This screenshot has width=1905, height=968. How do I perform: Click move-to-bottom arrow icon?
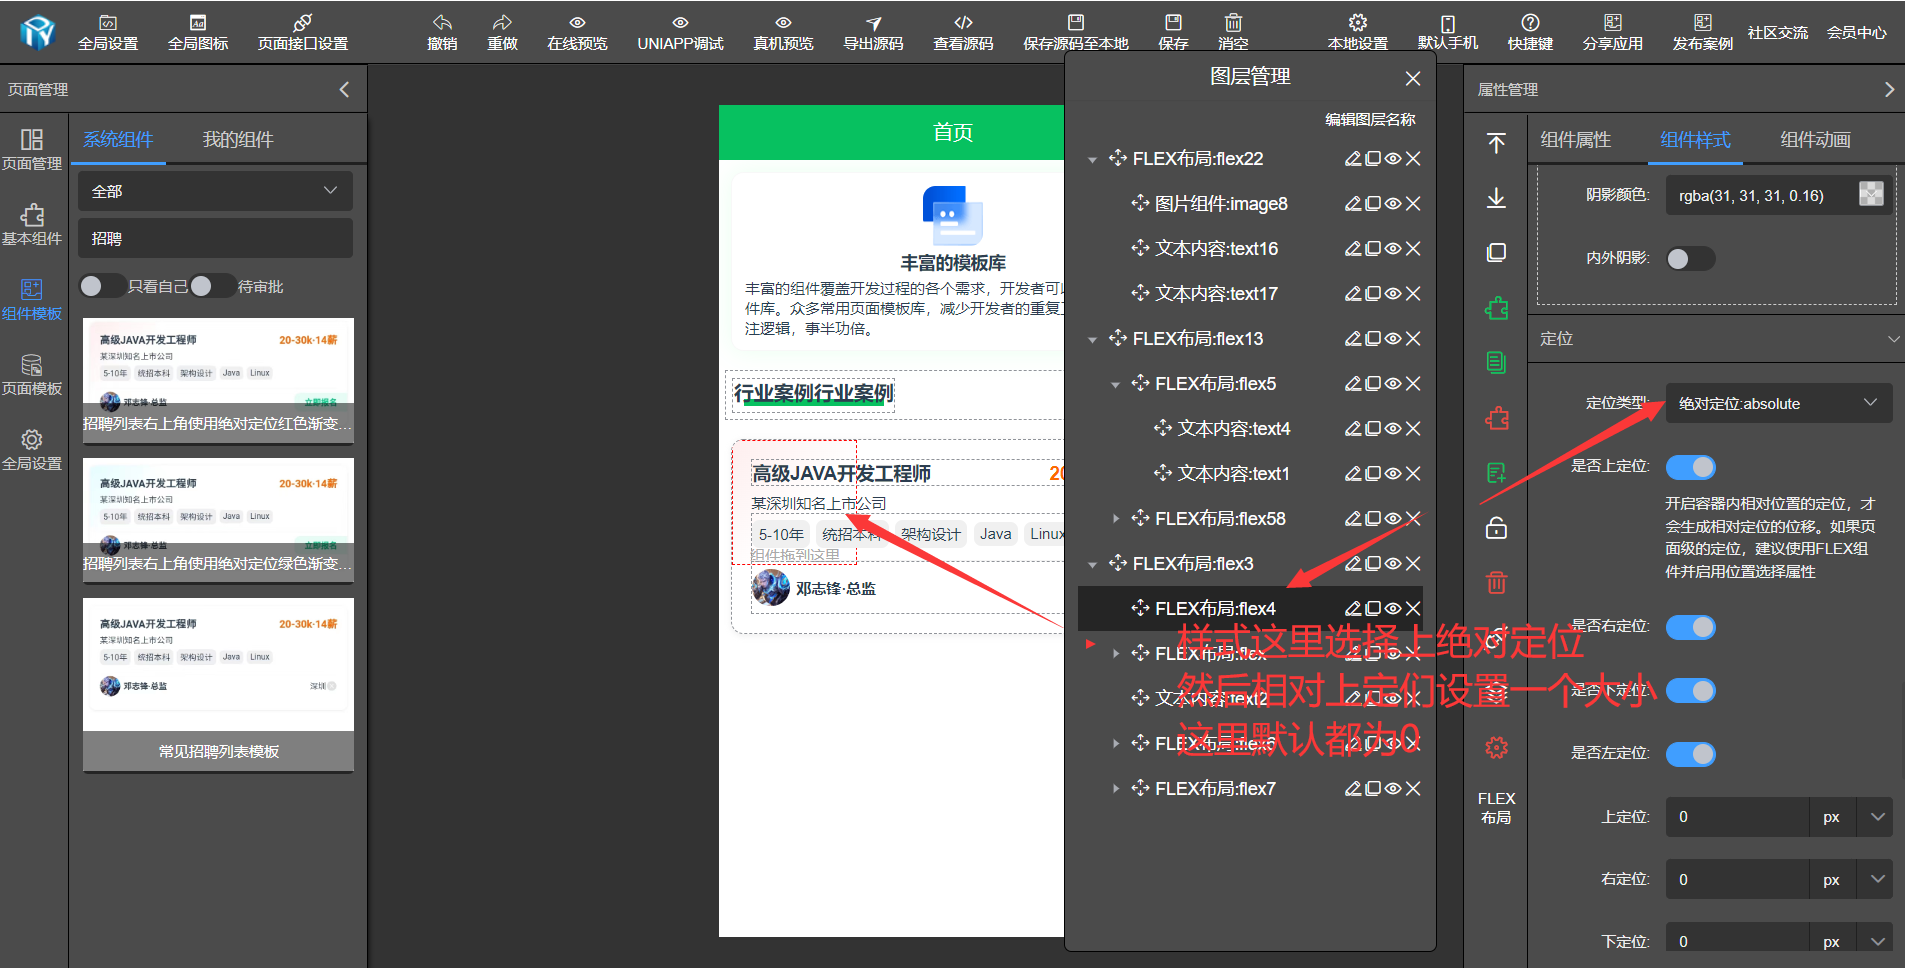1496,197
